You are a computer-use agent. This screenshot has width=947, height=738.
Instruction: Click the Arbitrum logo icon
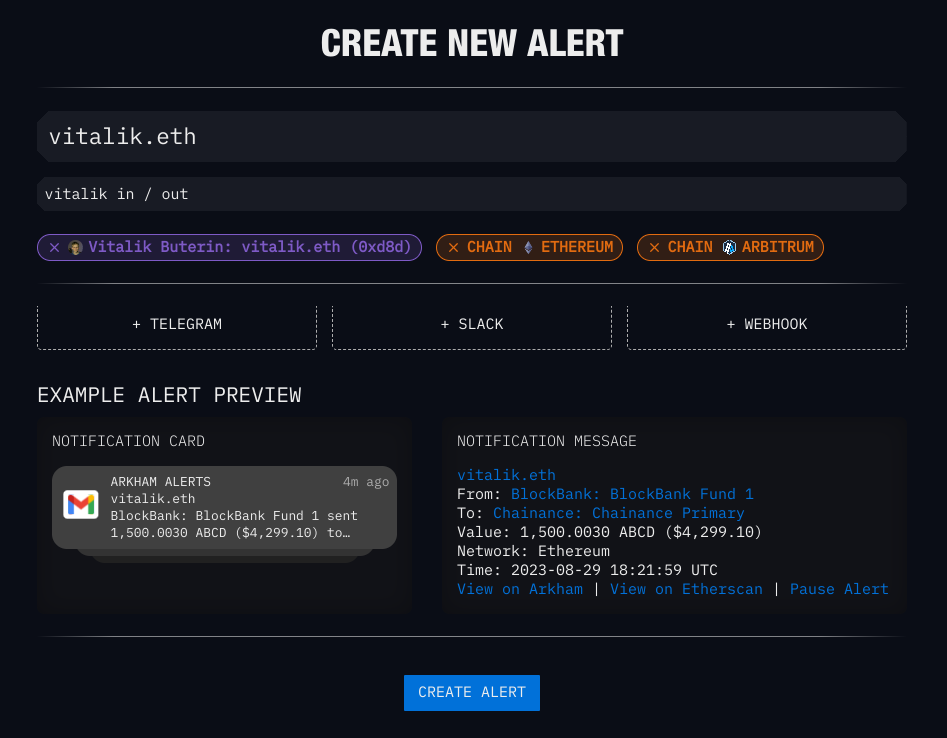point(729,248)
